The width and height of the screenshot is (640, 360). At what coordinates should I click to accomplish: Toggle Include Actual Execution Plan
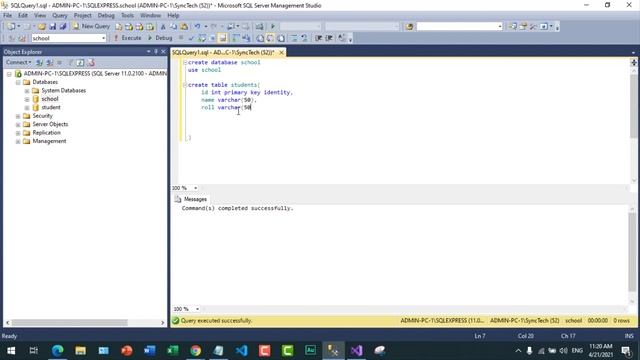[x=236, y=38]
